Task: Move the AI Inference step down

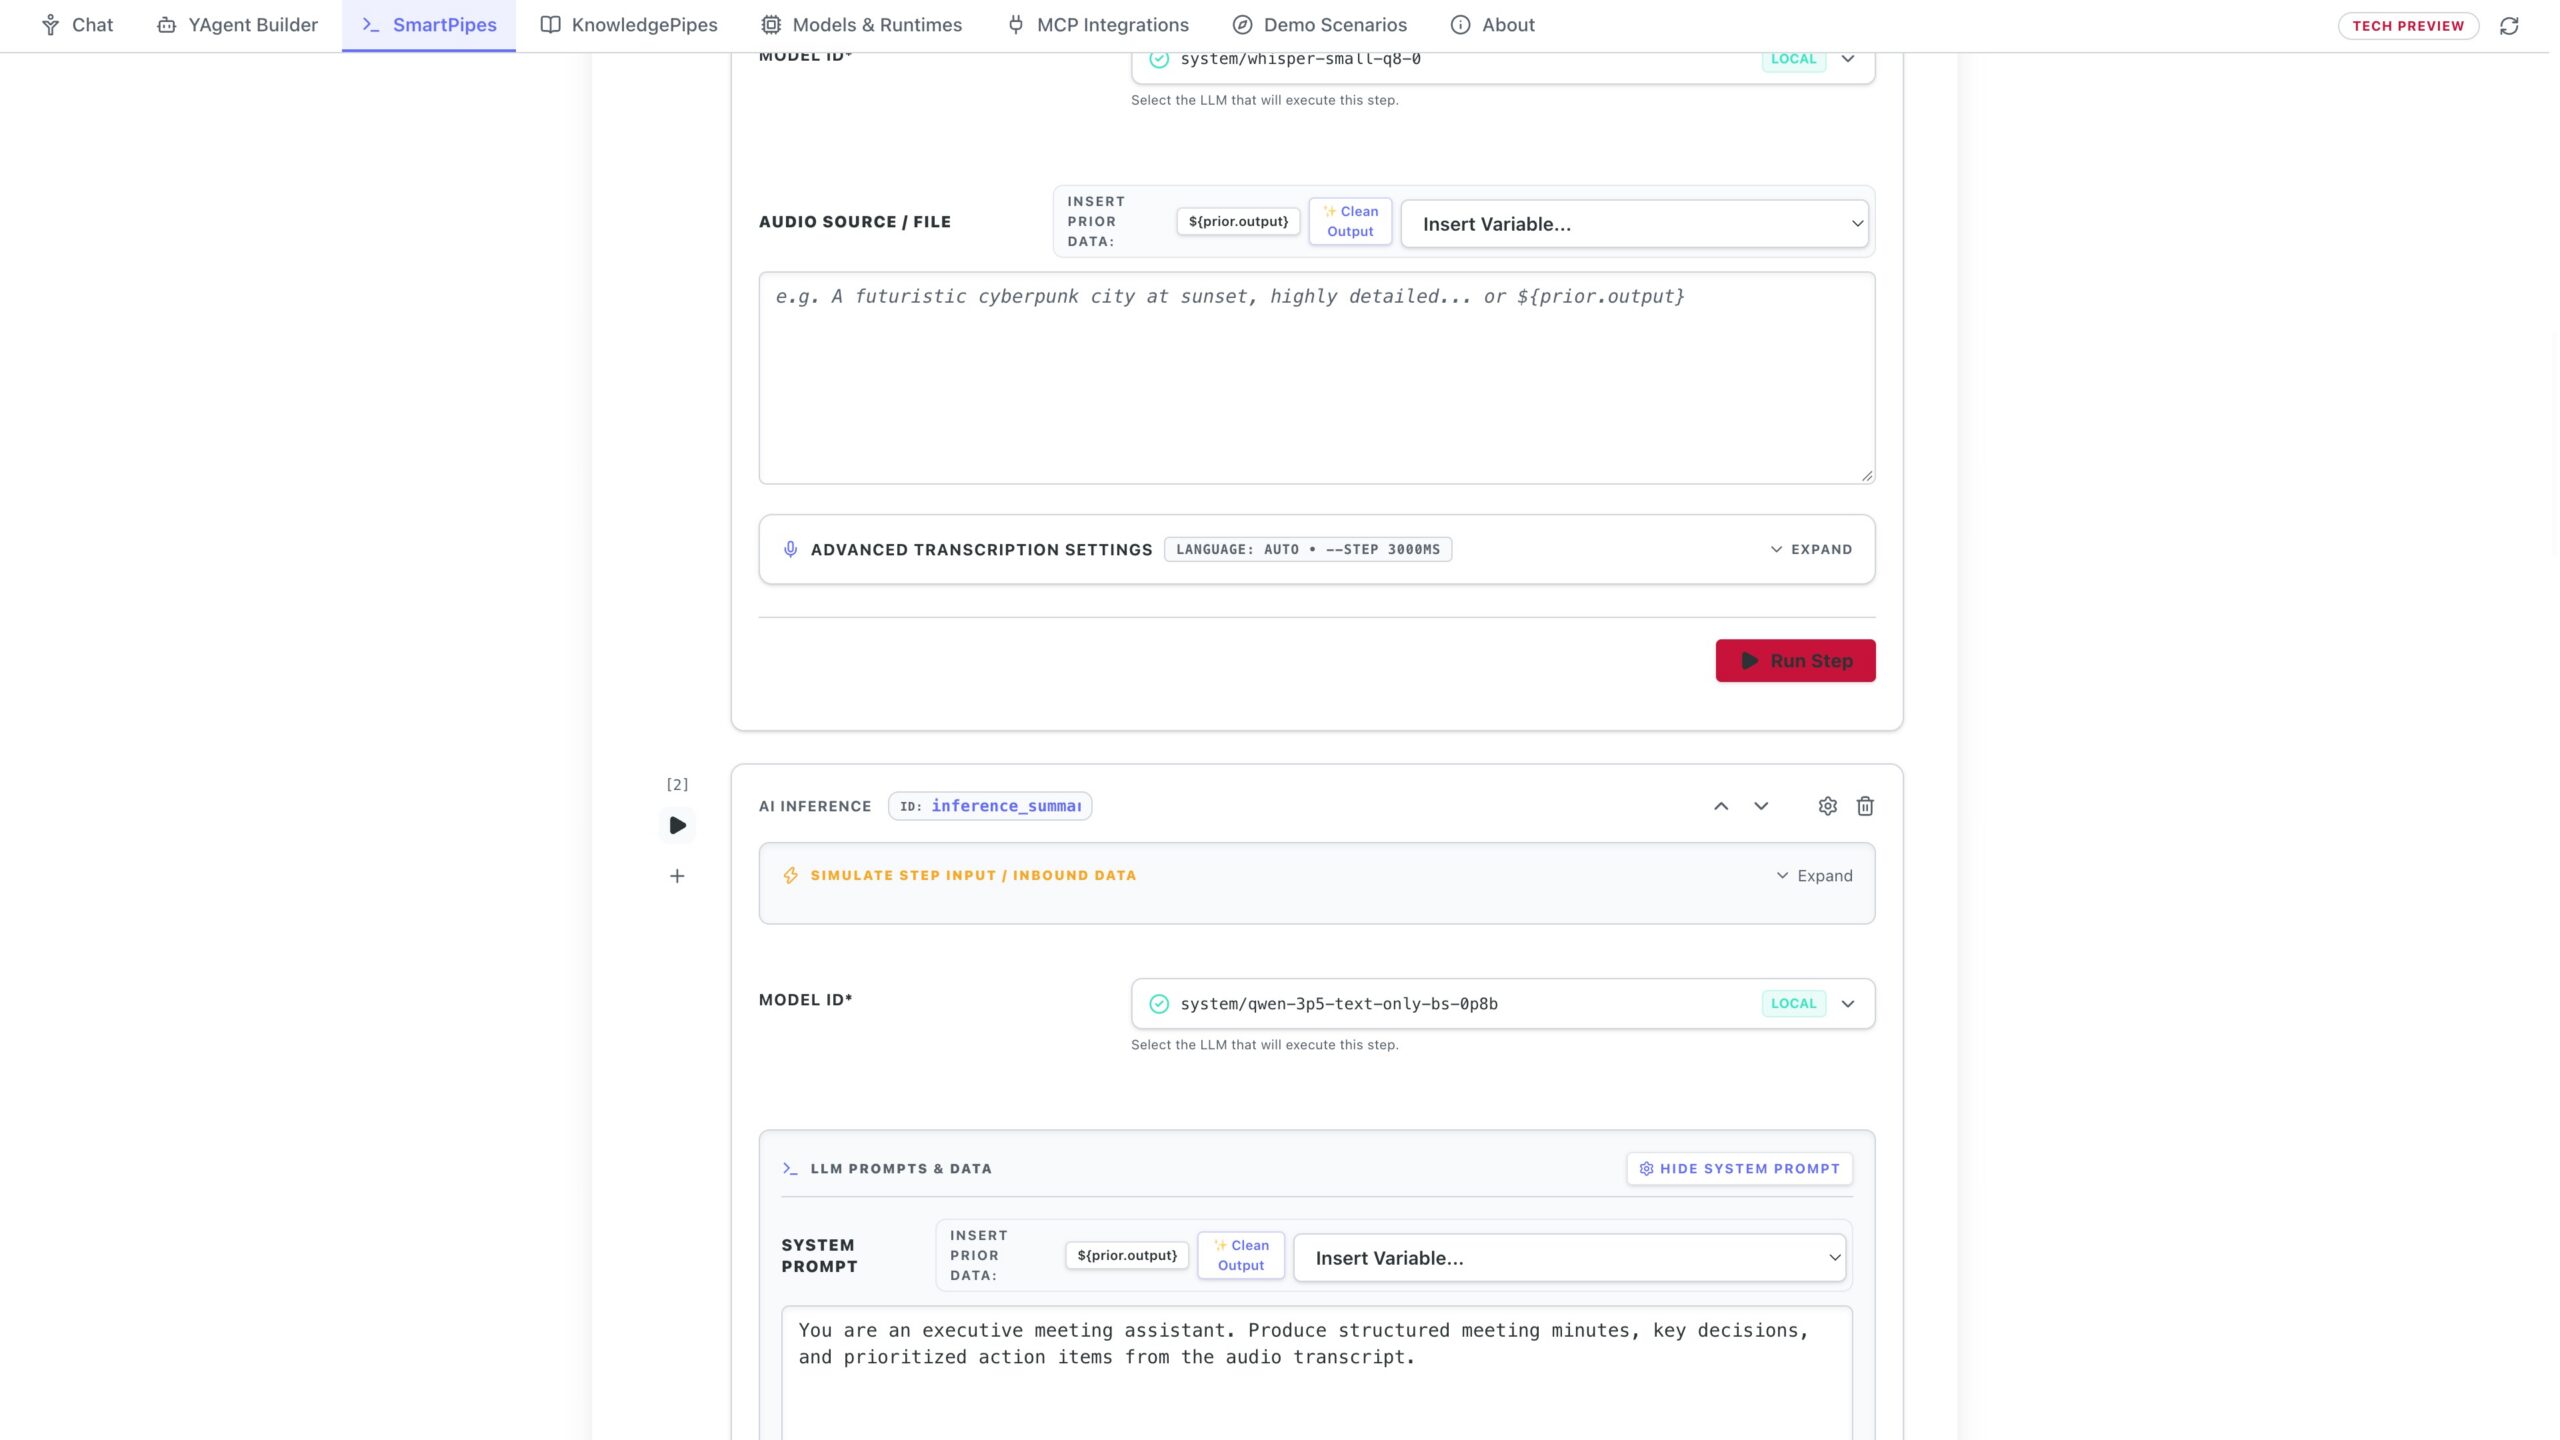Action: pos(1761,806)
